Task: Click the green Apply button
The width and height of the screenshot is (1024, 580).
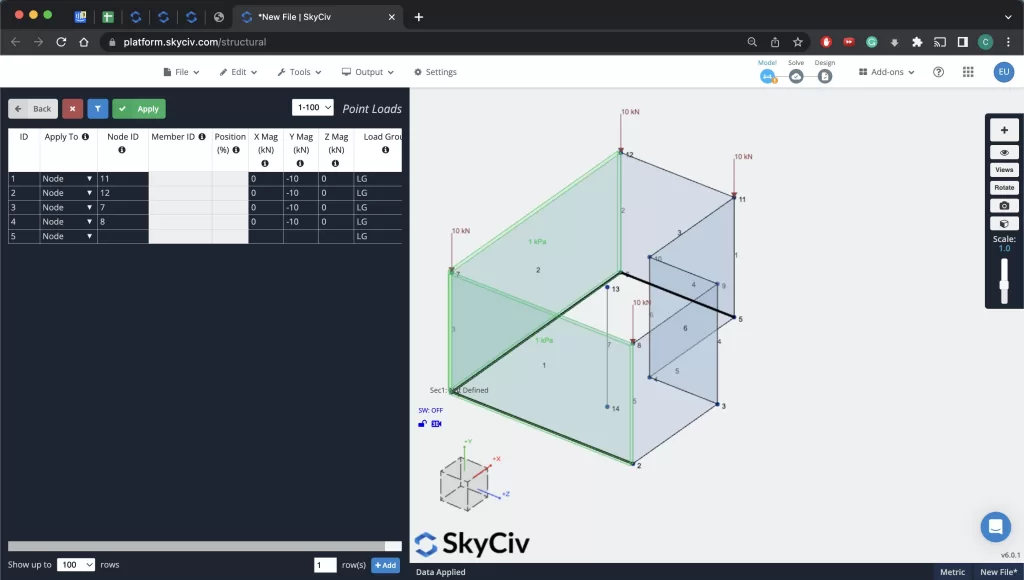Action: click(x=139, y=108)
